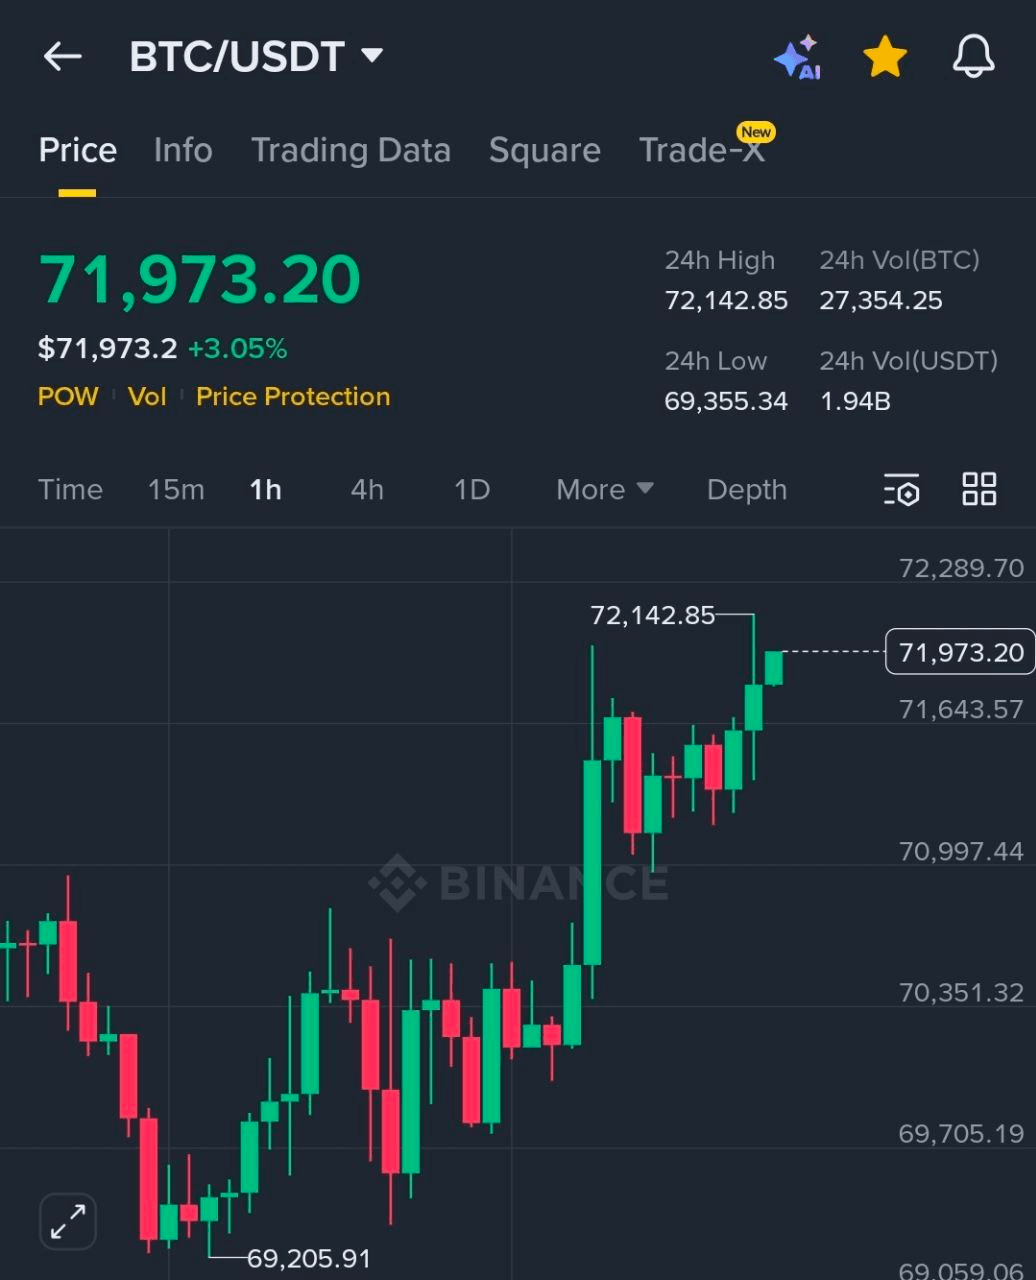Open the AI sparkle assistant icon
The height and width of the screenshot is (1280, 1036).
(798, 58)
